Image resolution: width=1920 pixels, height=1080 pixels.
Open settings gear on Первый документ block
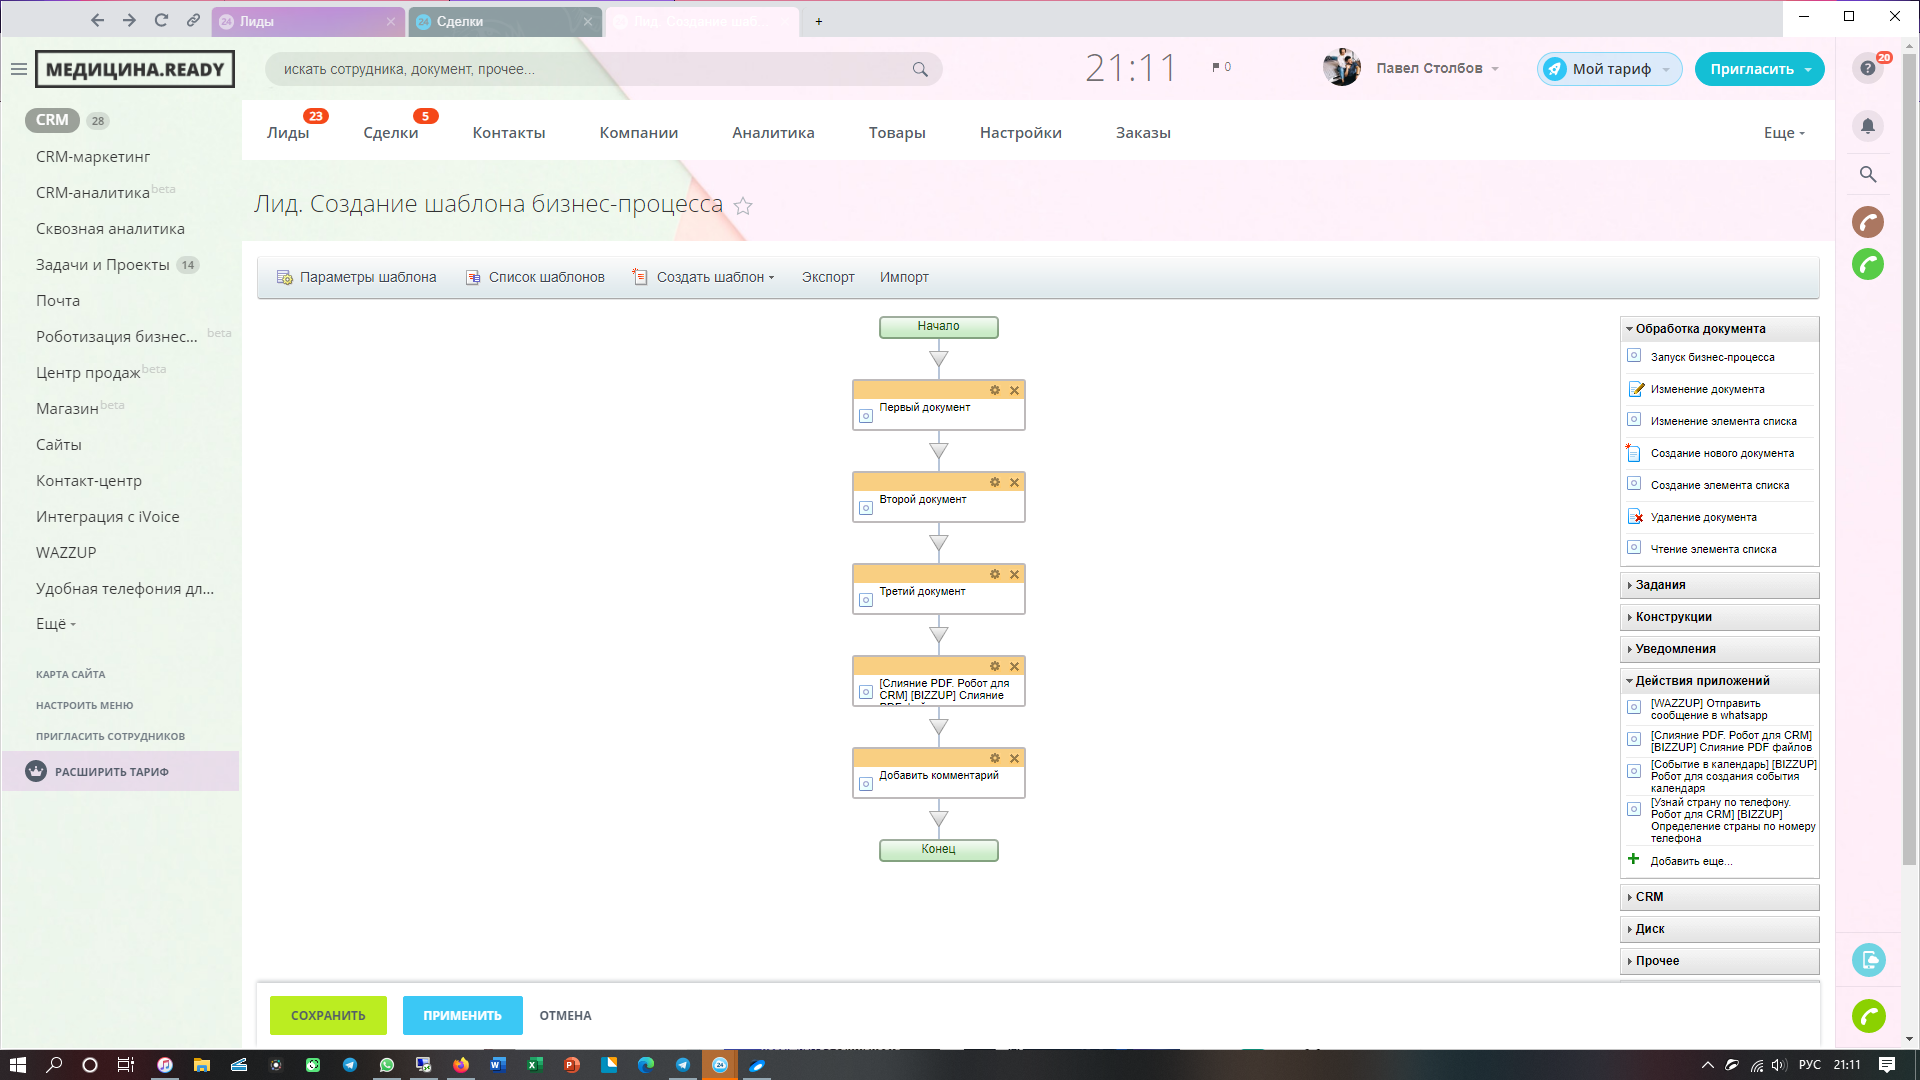995,391
